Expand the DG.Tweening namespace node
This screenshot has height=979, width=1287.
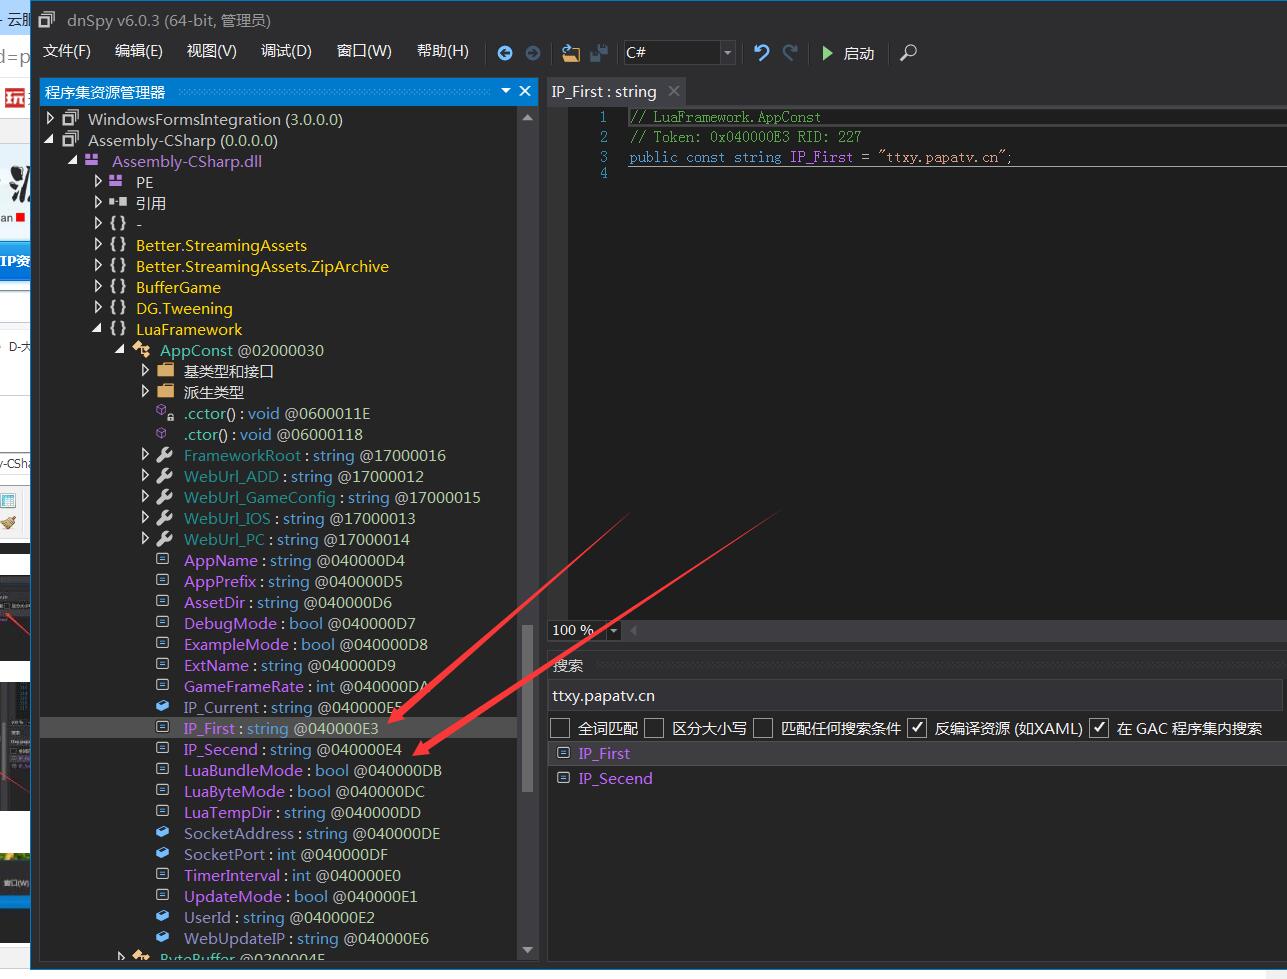coord(98,308)
